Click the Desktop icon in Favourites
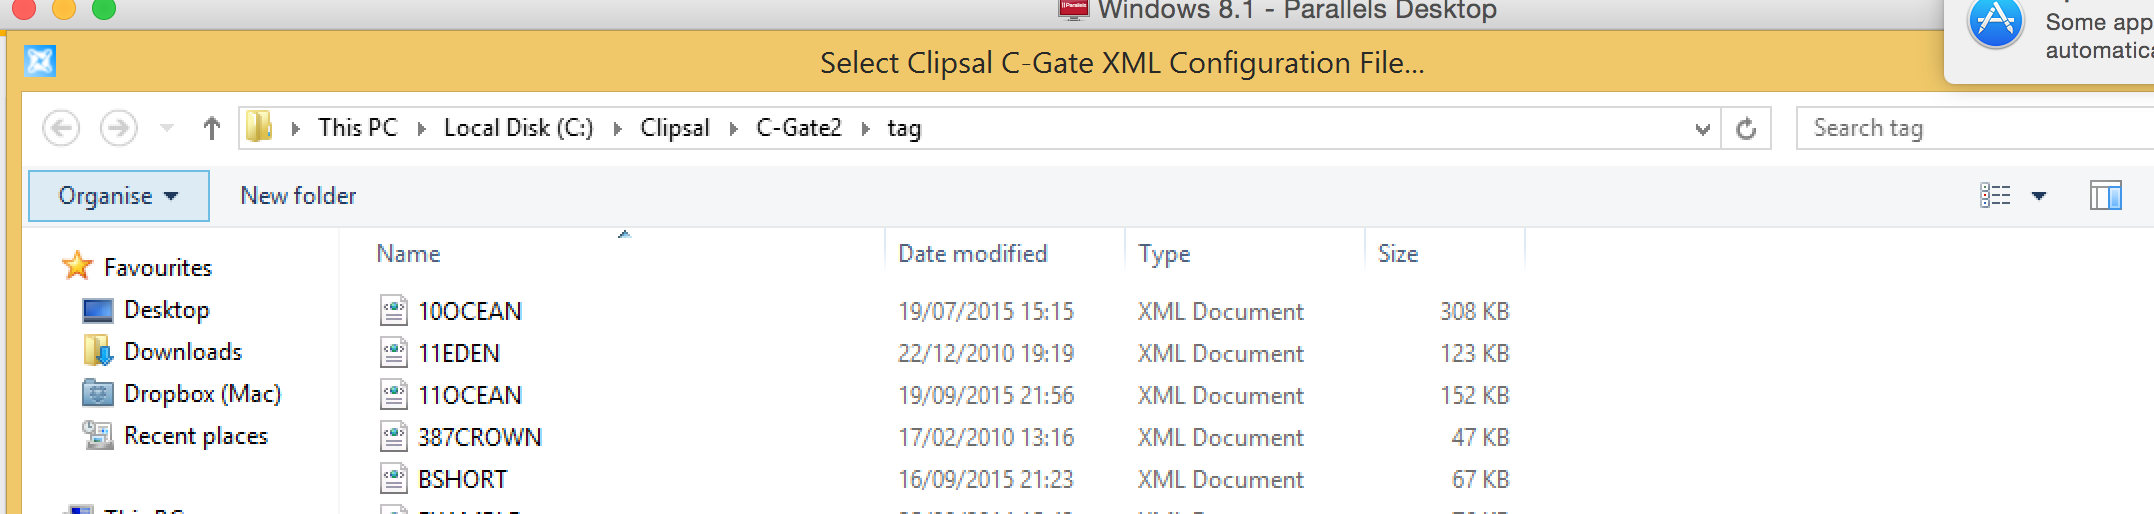 pyautogui.click(x=98, y=310)
